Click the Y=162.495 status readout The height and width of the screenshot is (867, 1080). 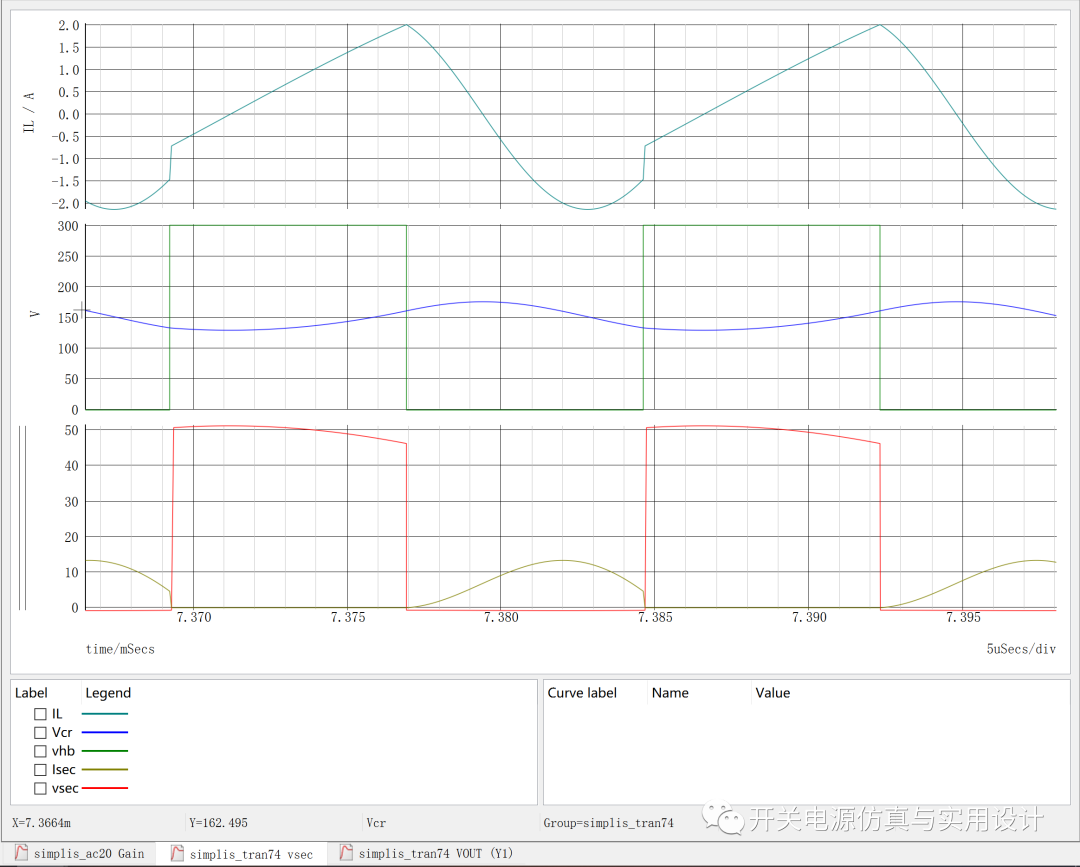[218, 823]
